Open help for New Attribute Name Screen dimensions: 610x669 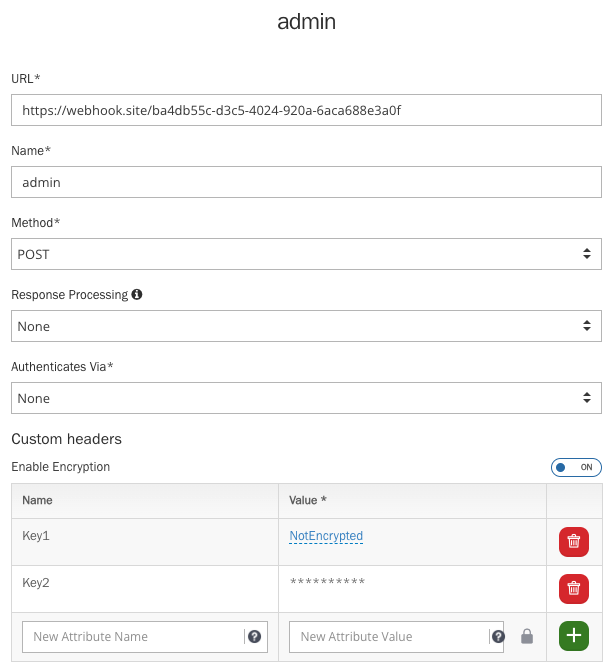coord(255,636)
